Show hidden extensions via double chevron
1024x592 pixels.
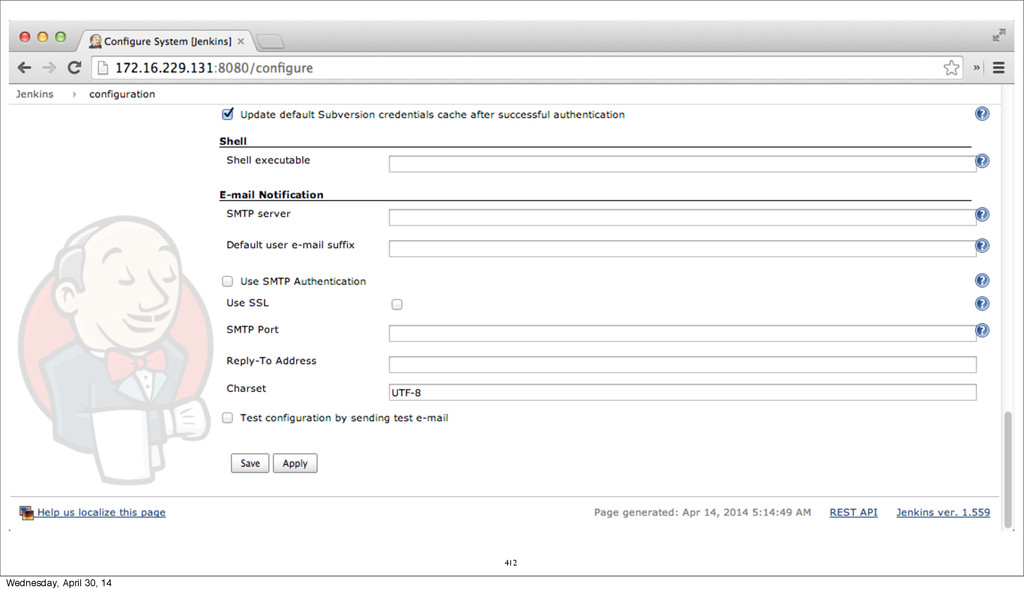[976, 67]
